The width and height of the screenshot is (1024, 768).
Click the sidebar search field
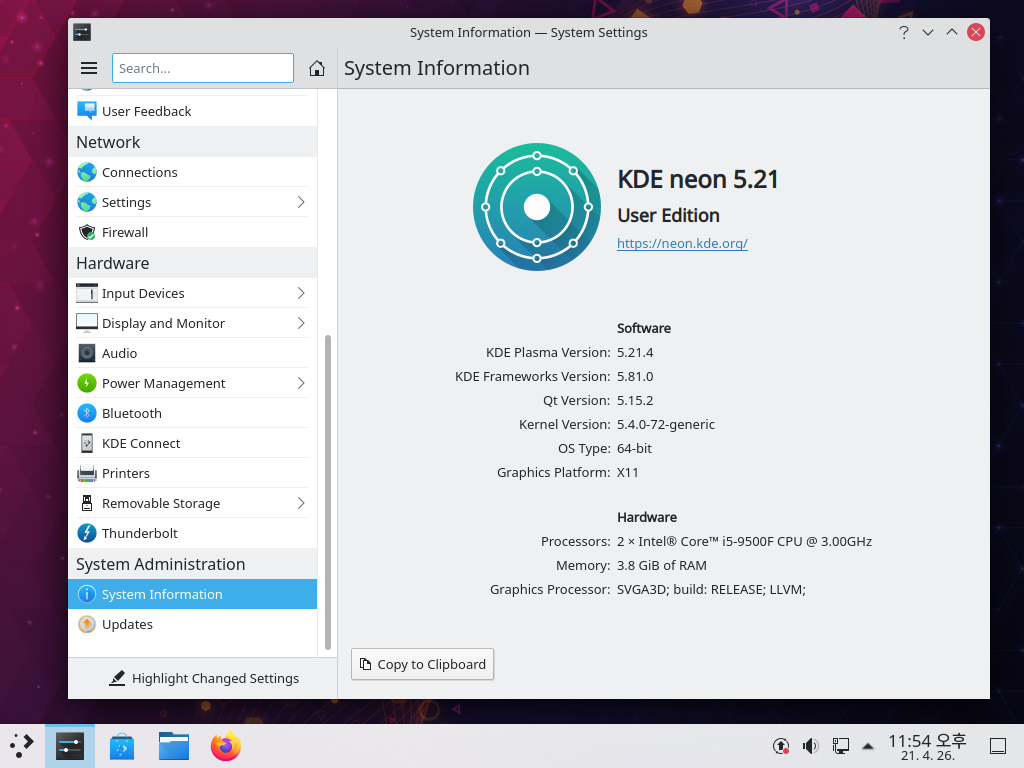(x=202, y=68)
